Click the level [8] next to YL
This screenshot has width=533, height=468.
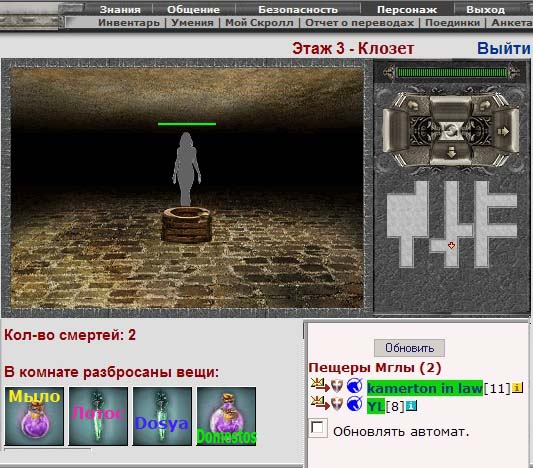(x=395, y=406)
